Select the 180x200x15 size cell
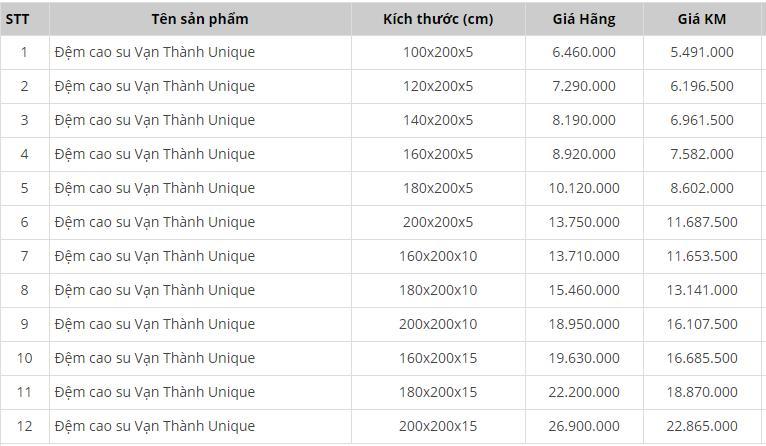 coord(438,392)
